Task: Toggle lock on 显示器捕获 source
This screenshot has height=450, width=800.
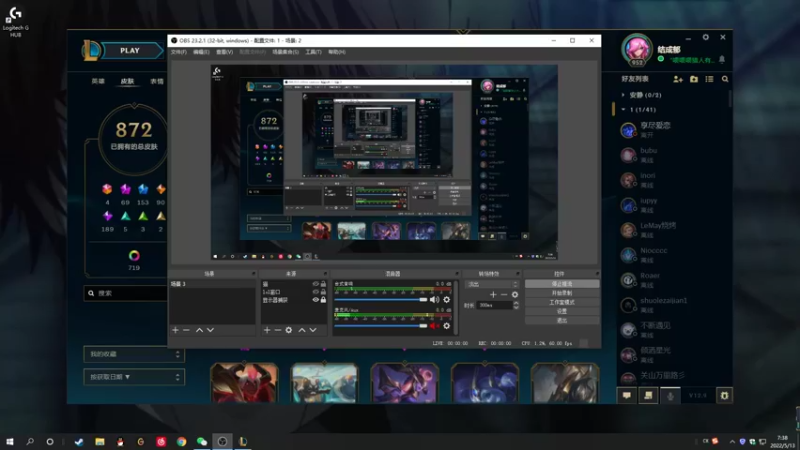Action: (x=323, y=300)
